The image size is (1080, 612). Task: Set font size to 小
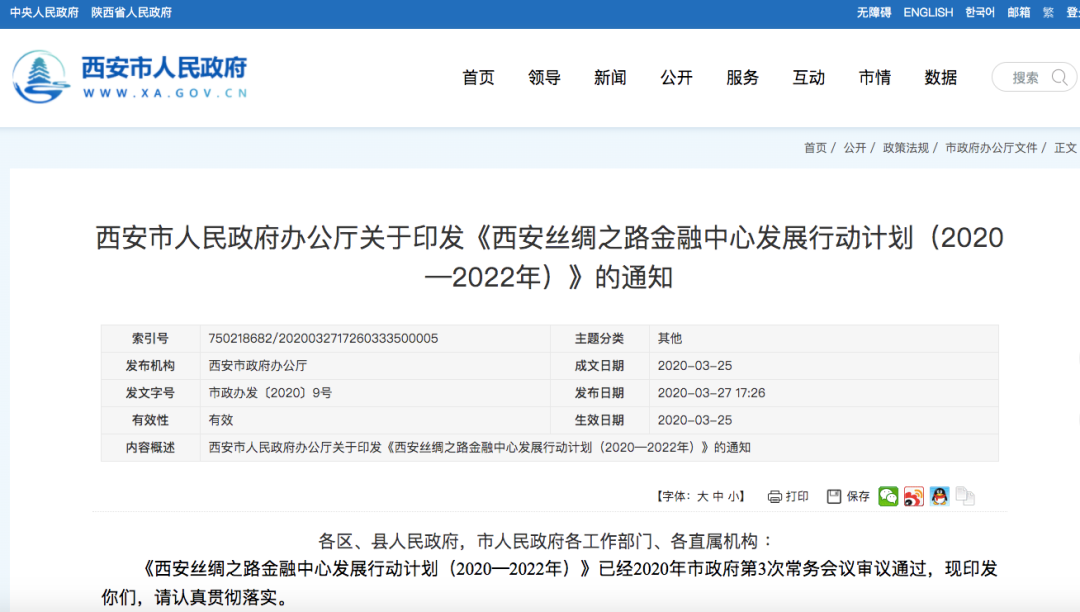[x=734, y=496]
